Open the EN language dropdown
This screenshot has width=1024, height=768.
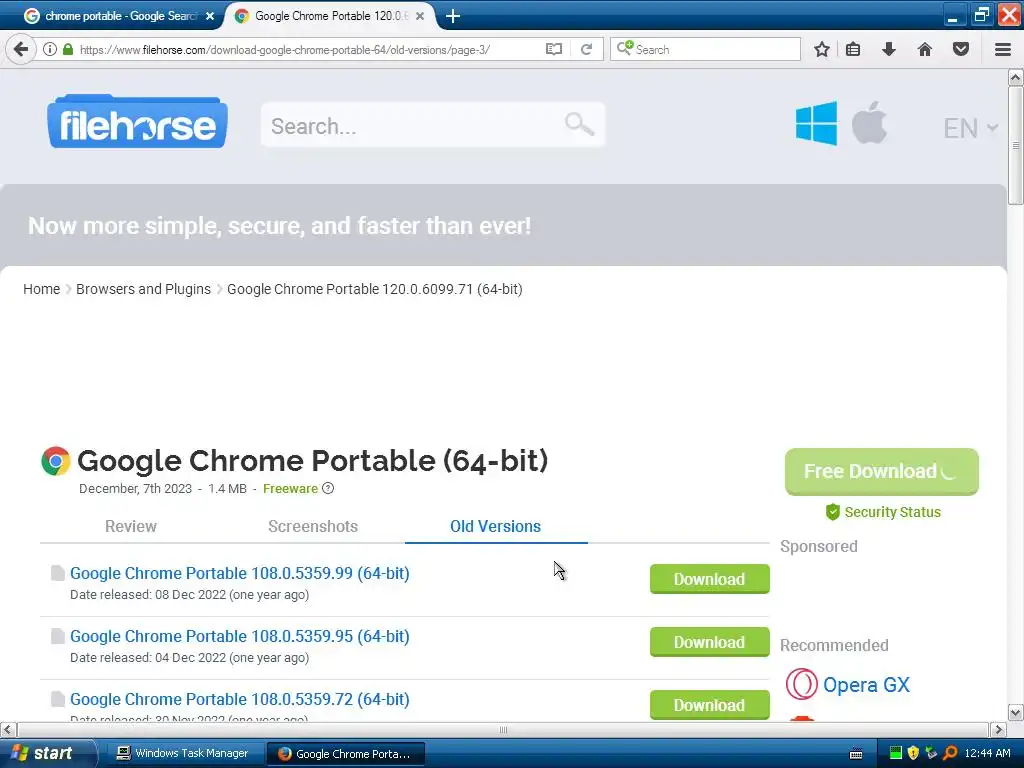[x=970, y=128]
